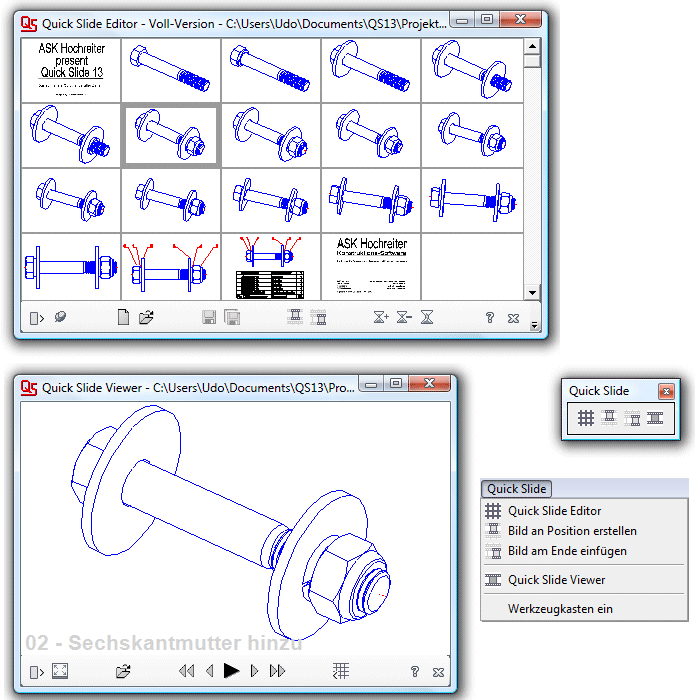Open a slide file from the Viewer toolbar

click(x=123, y=671)
